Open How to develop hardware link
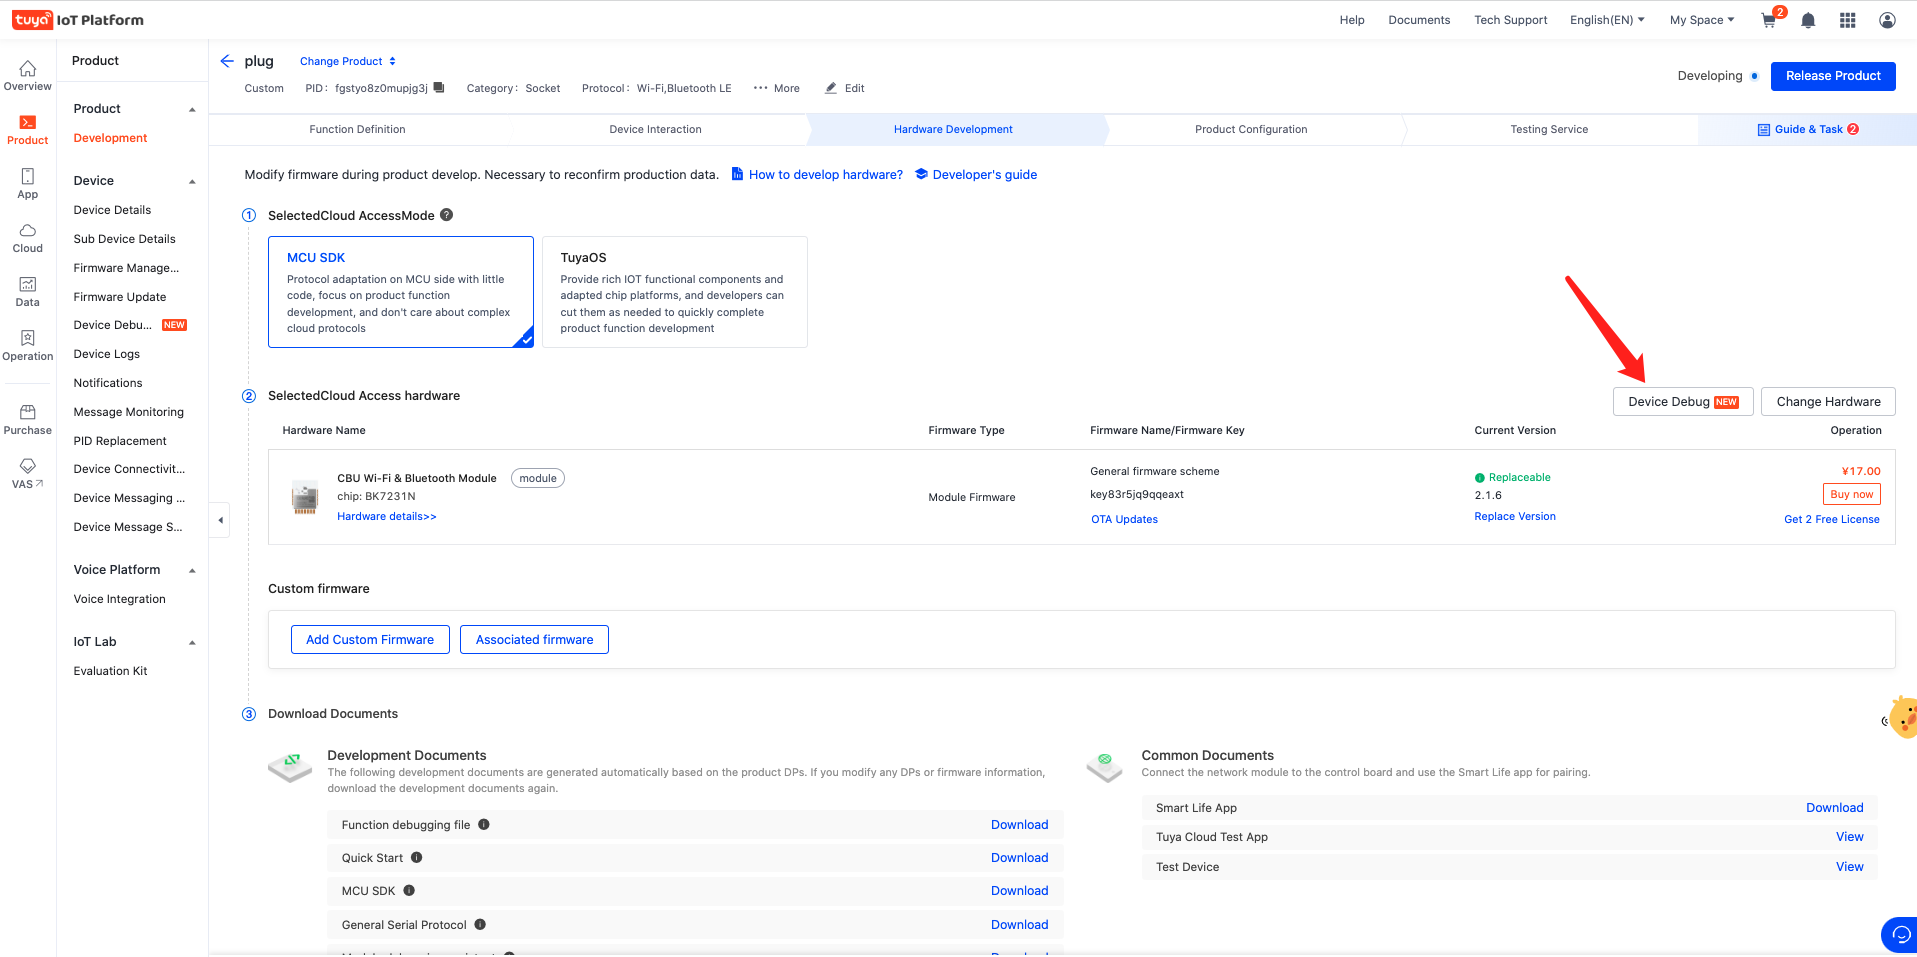The width and height of the screenshot is (1917, 957). pos(817,174)
